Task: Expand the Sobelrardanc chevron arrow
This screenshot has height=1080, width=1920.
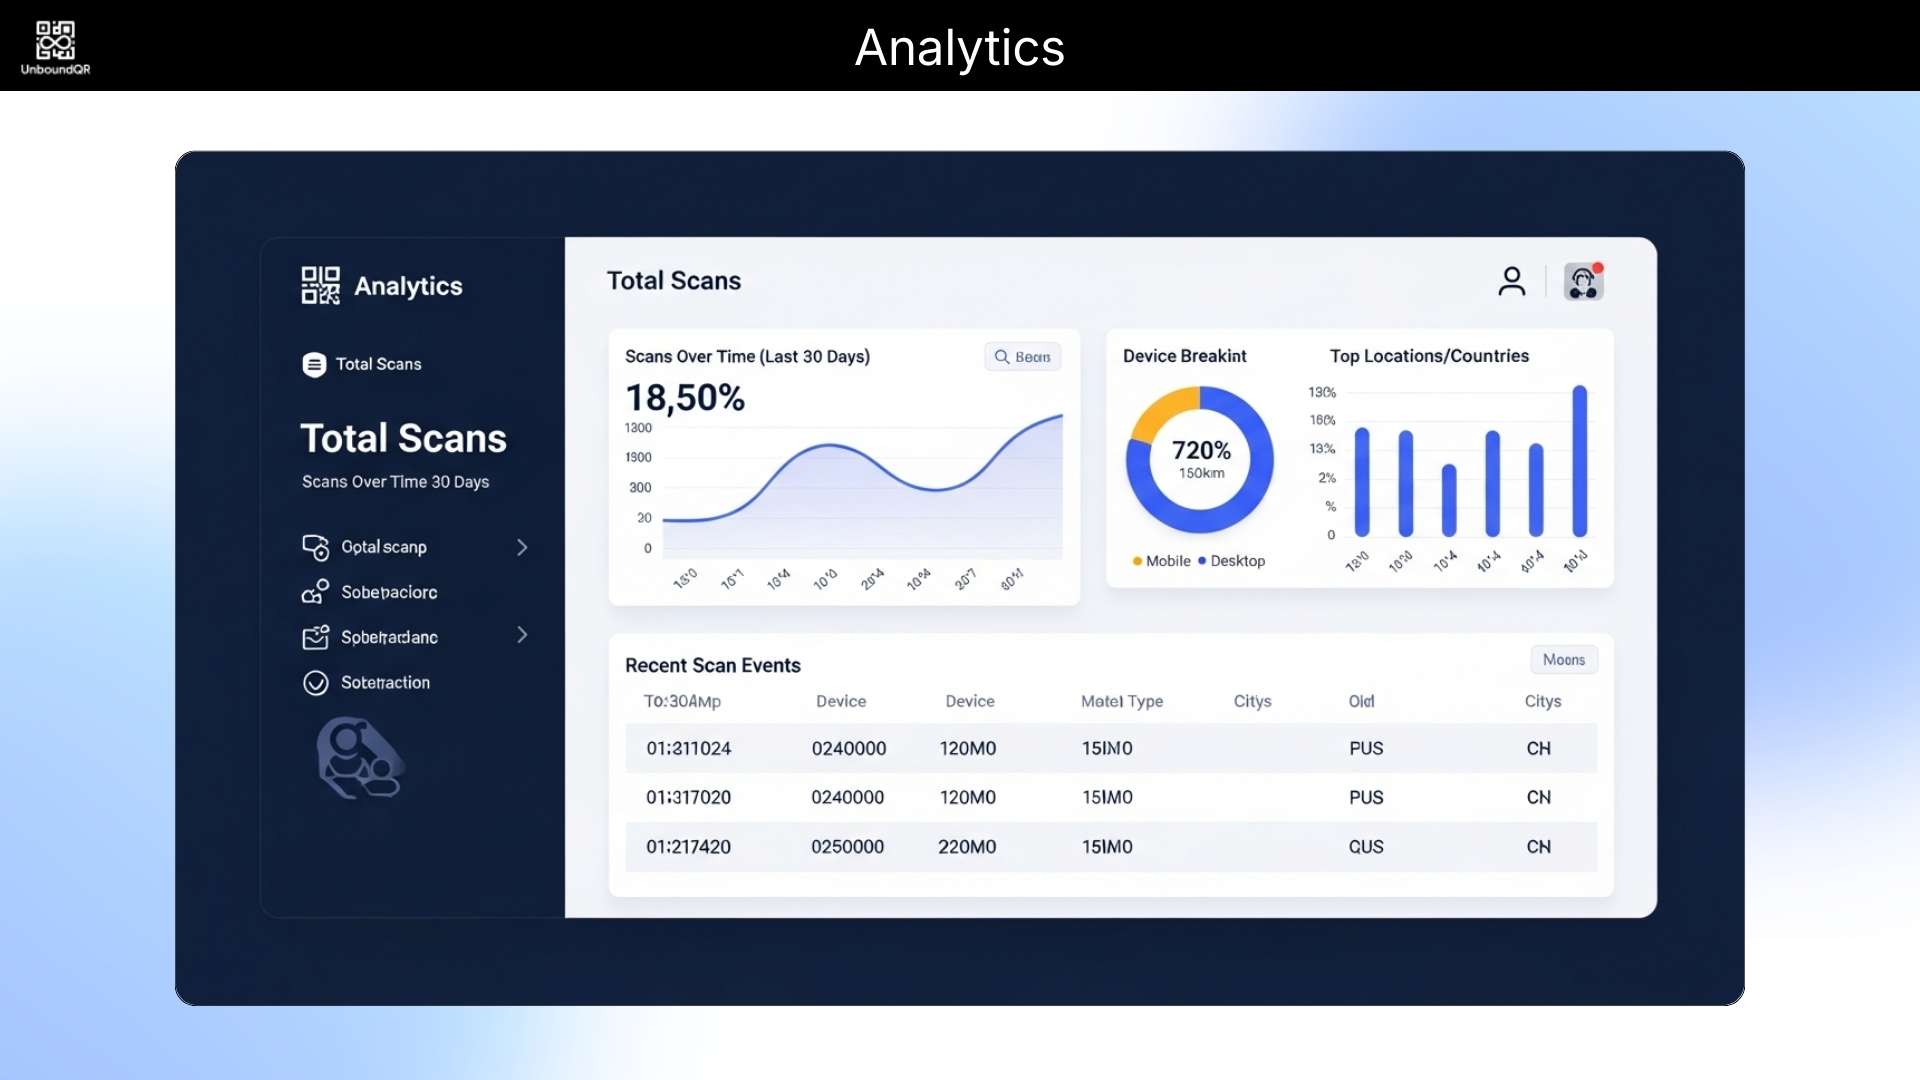Action: click(522, 635)
